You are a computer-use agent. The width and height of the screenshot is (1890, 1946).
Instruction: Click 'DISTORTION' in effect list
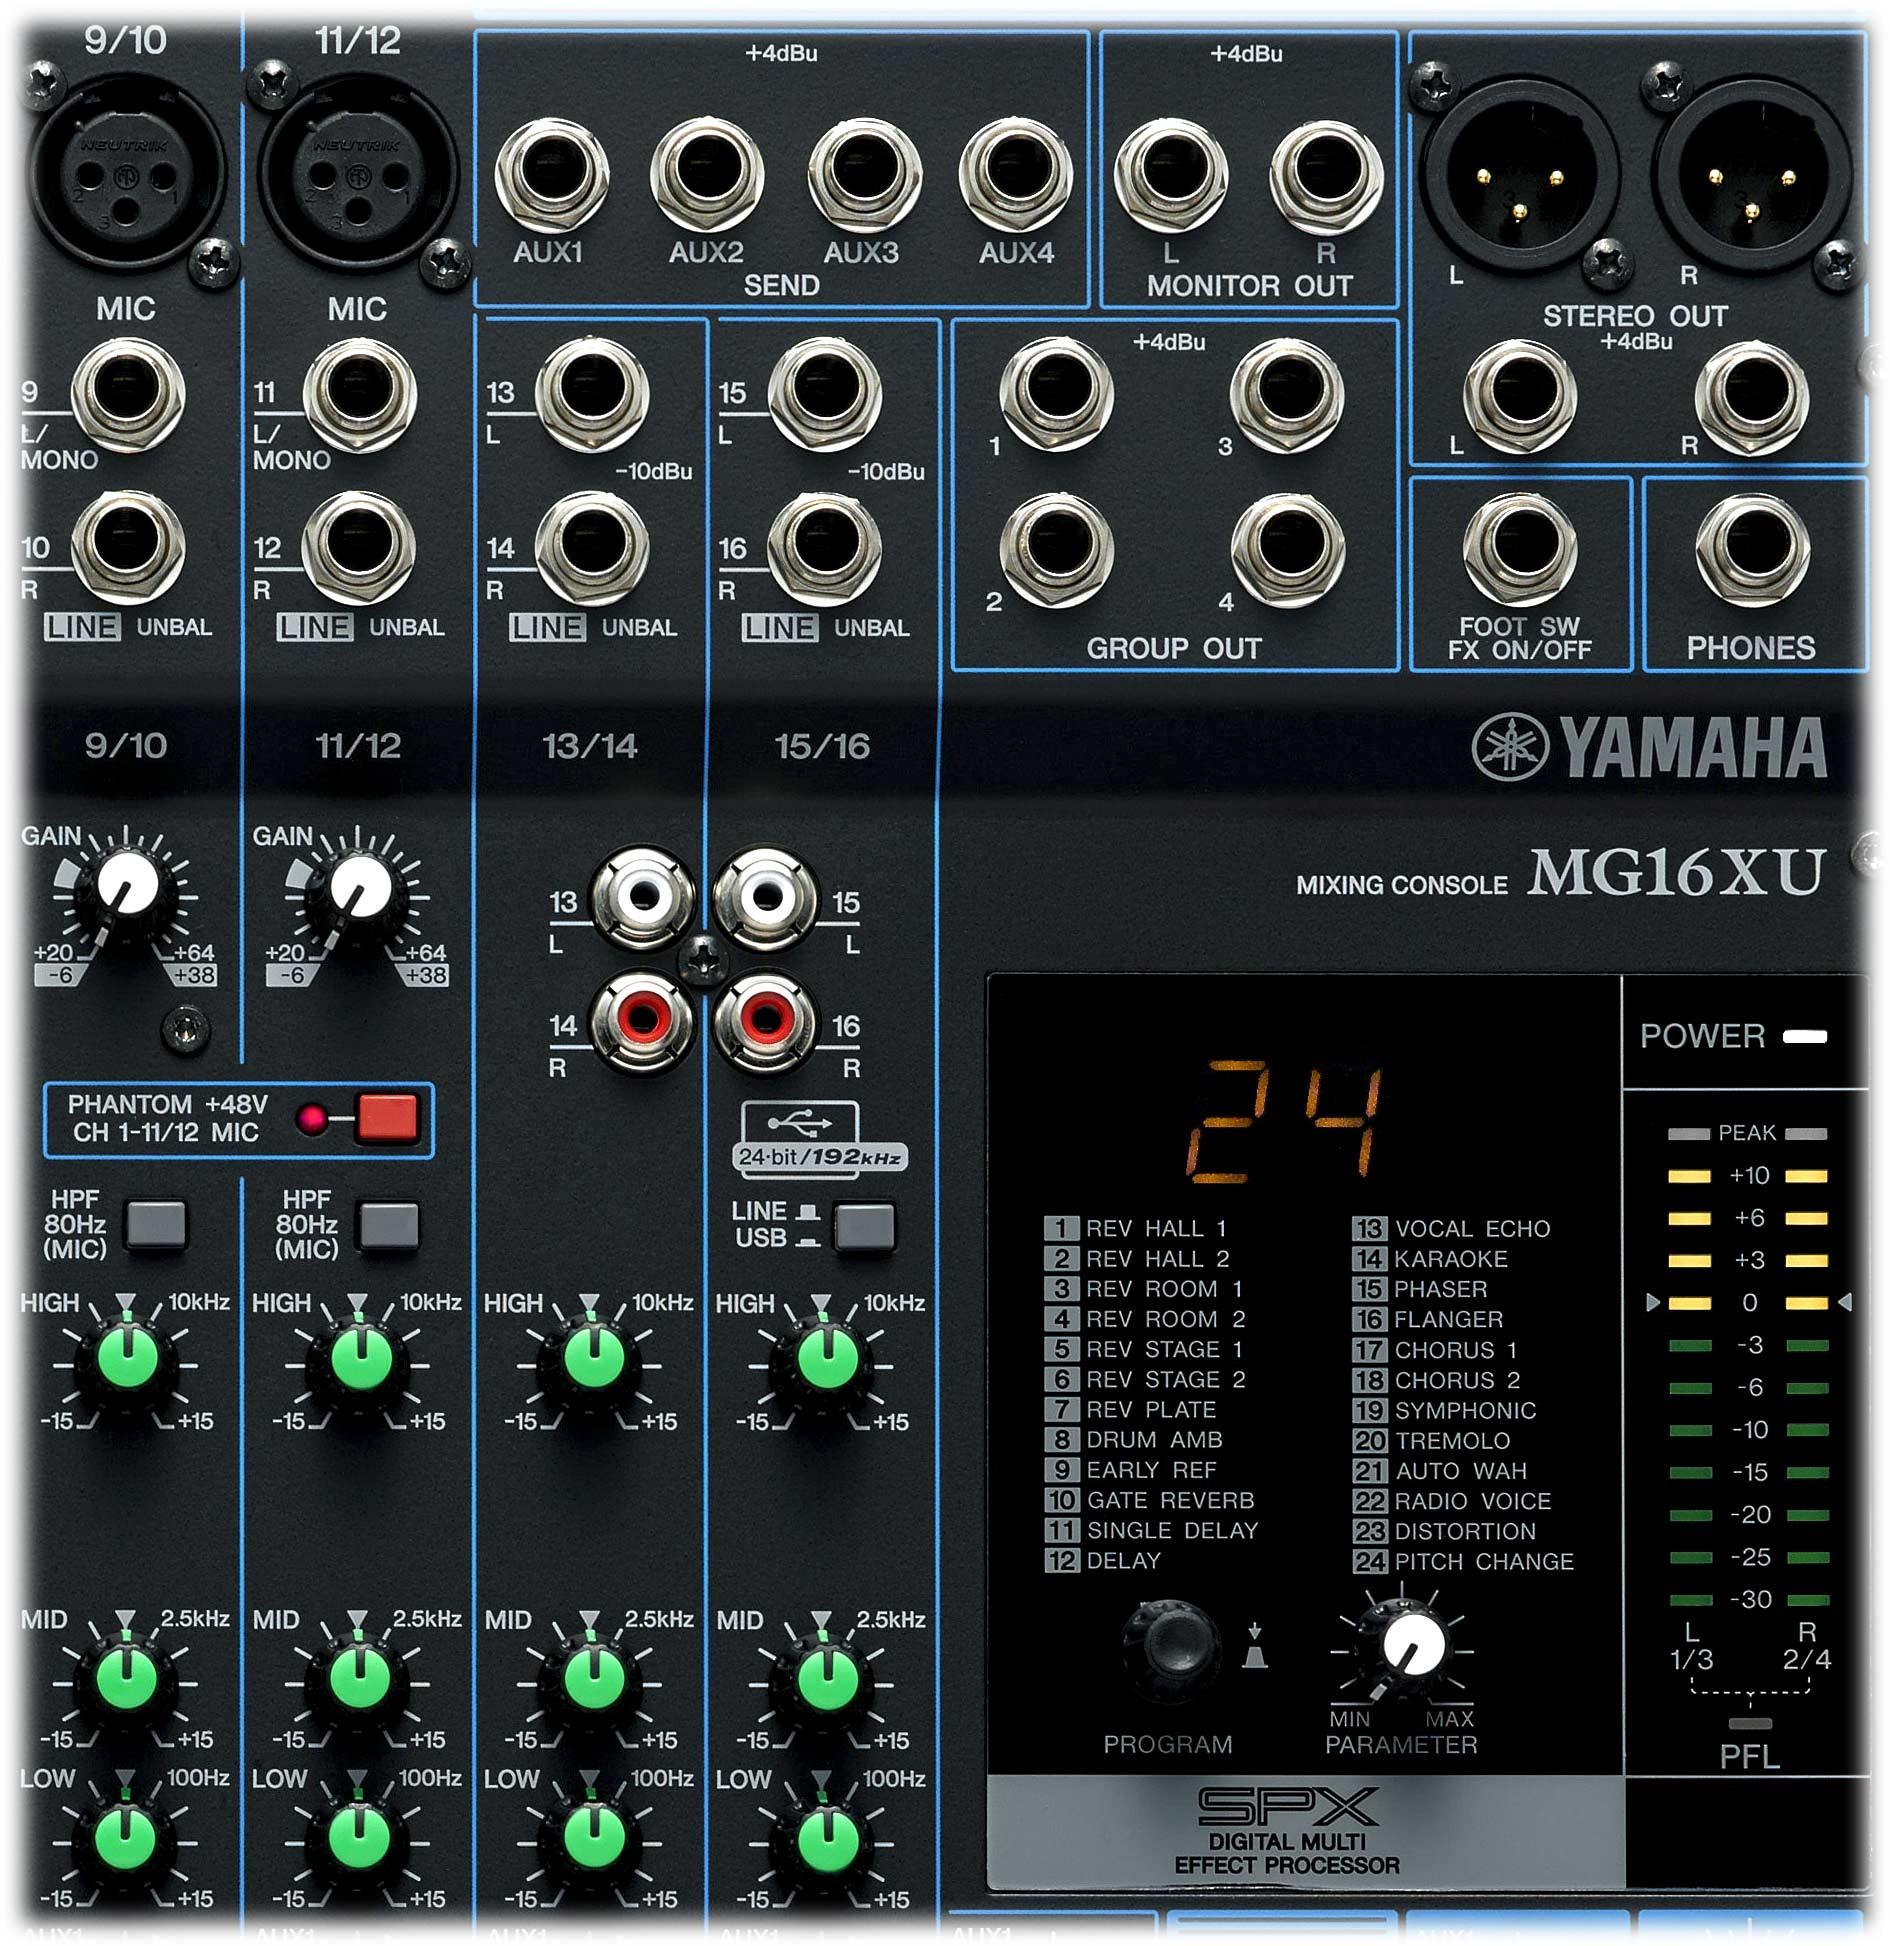point(1464,1531)
